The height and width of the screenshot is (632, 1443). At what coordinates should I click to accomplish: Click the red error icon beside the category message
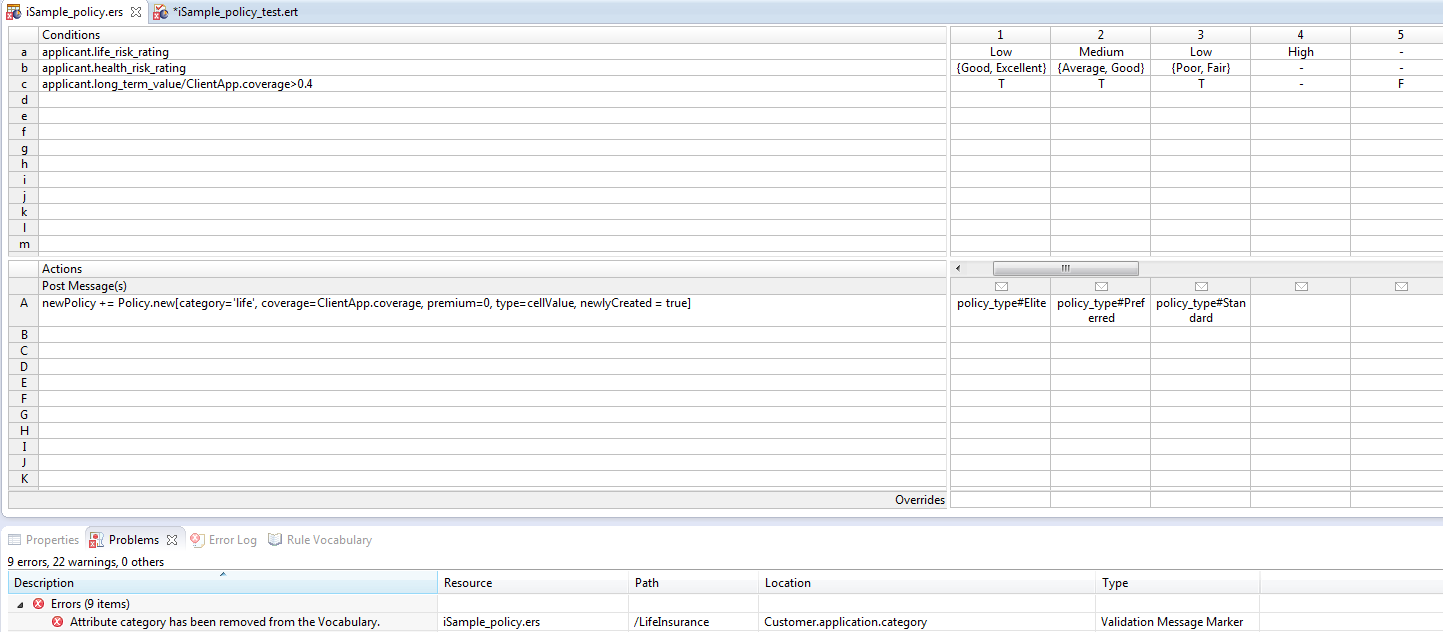click(57, 622)
